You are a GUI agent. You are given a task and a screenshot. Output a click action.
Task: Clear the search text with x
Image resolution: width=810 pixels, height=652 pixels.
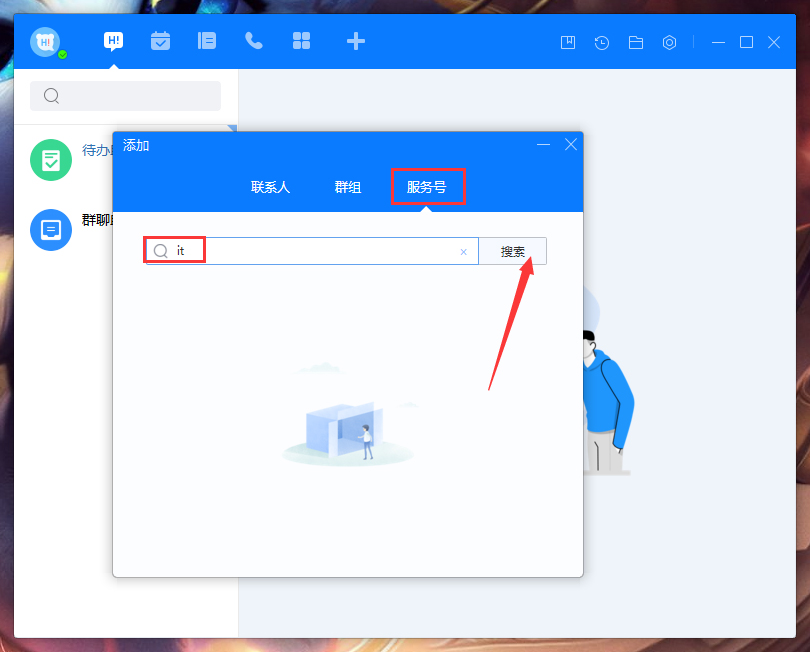tap(463, 252)
